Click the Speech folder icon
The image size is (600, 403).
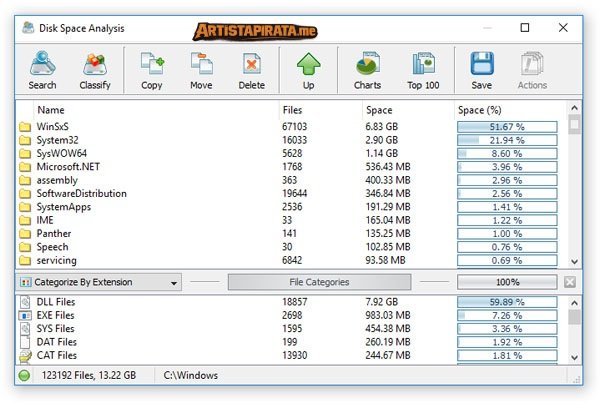(x=25, y=247)
